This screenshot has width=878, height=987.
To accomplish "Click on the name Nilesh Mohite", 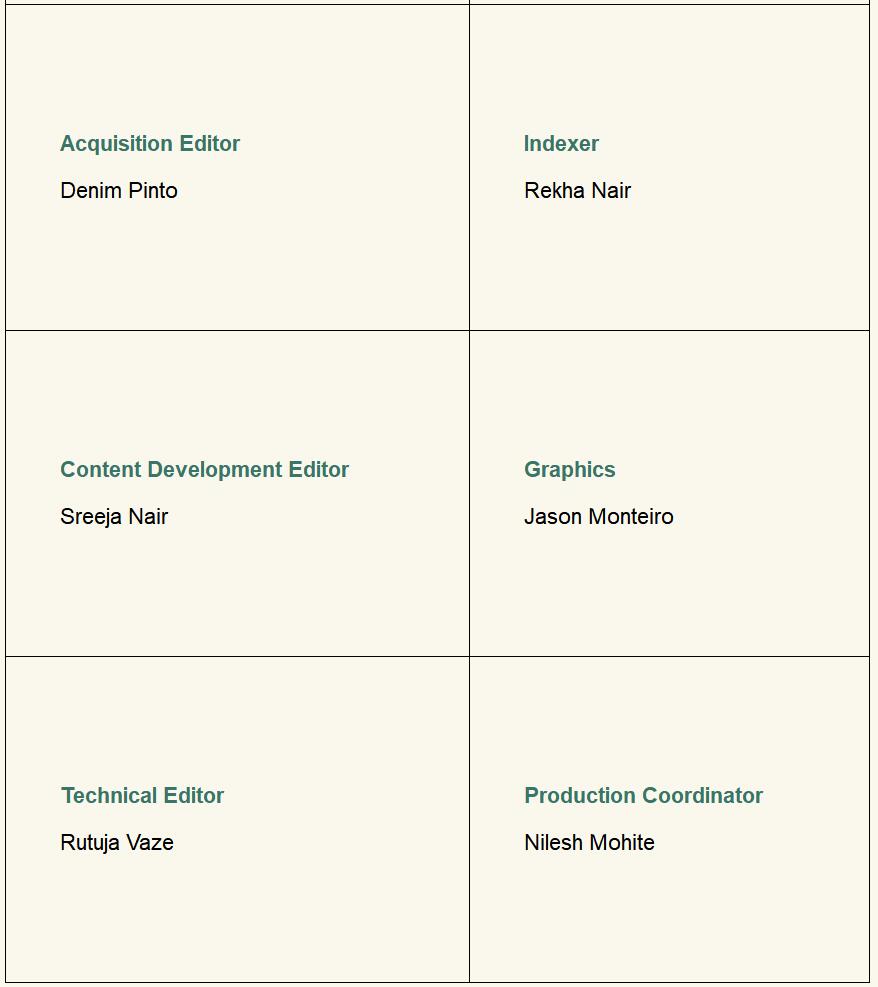I will [x=589, y=843].
